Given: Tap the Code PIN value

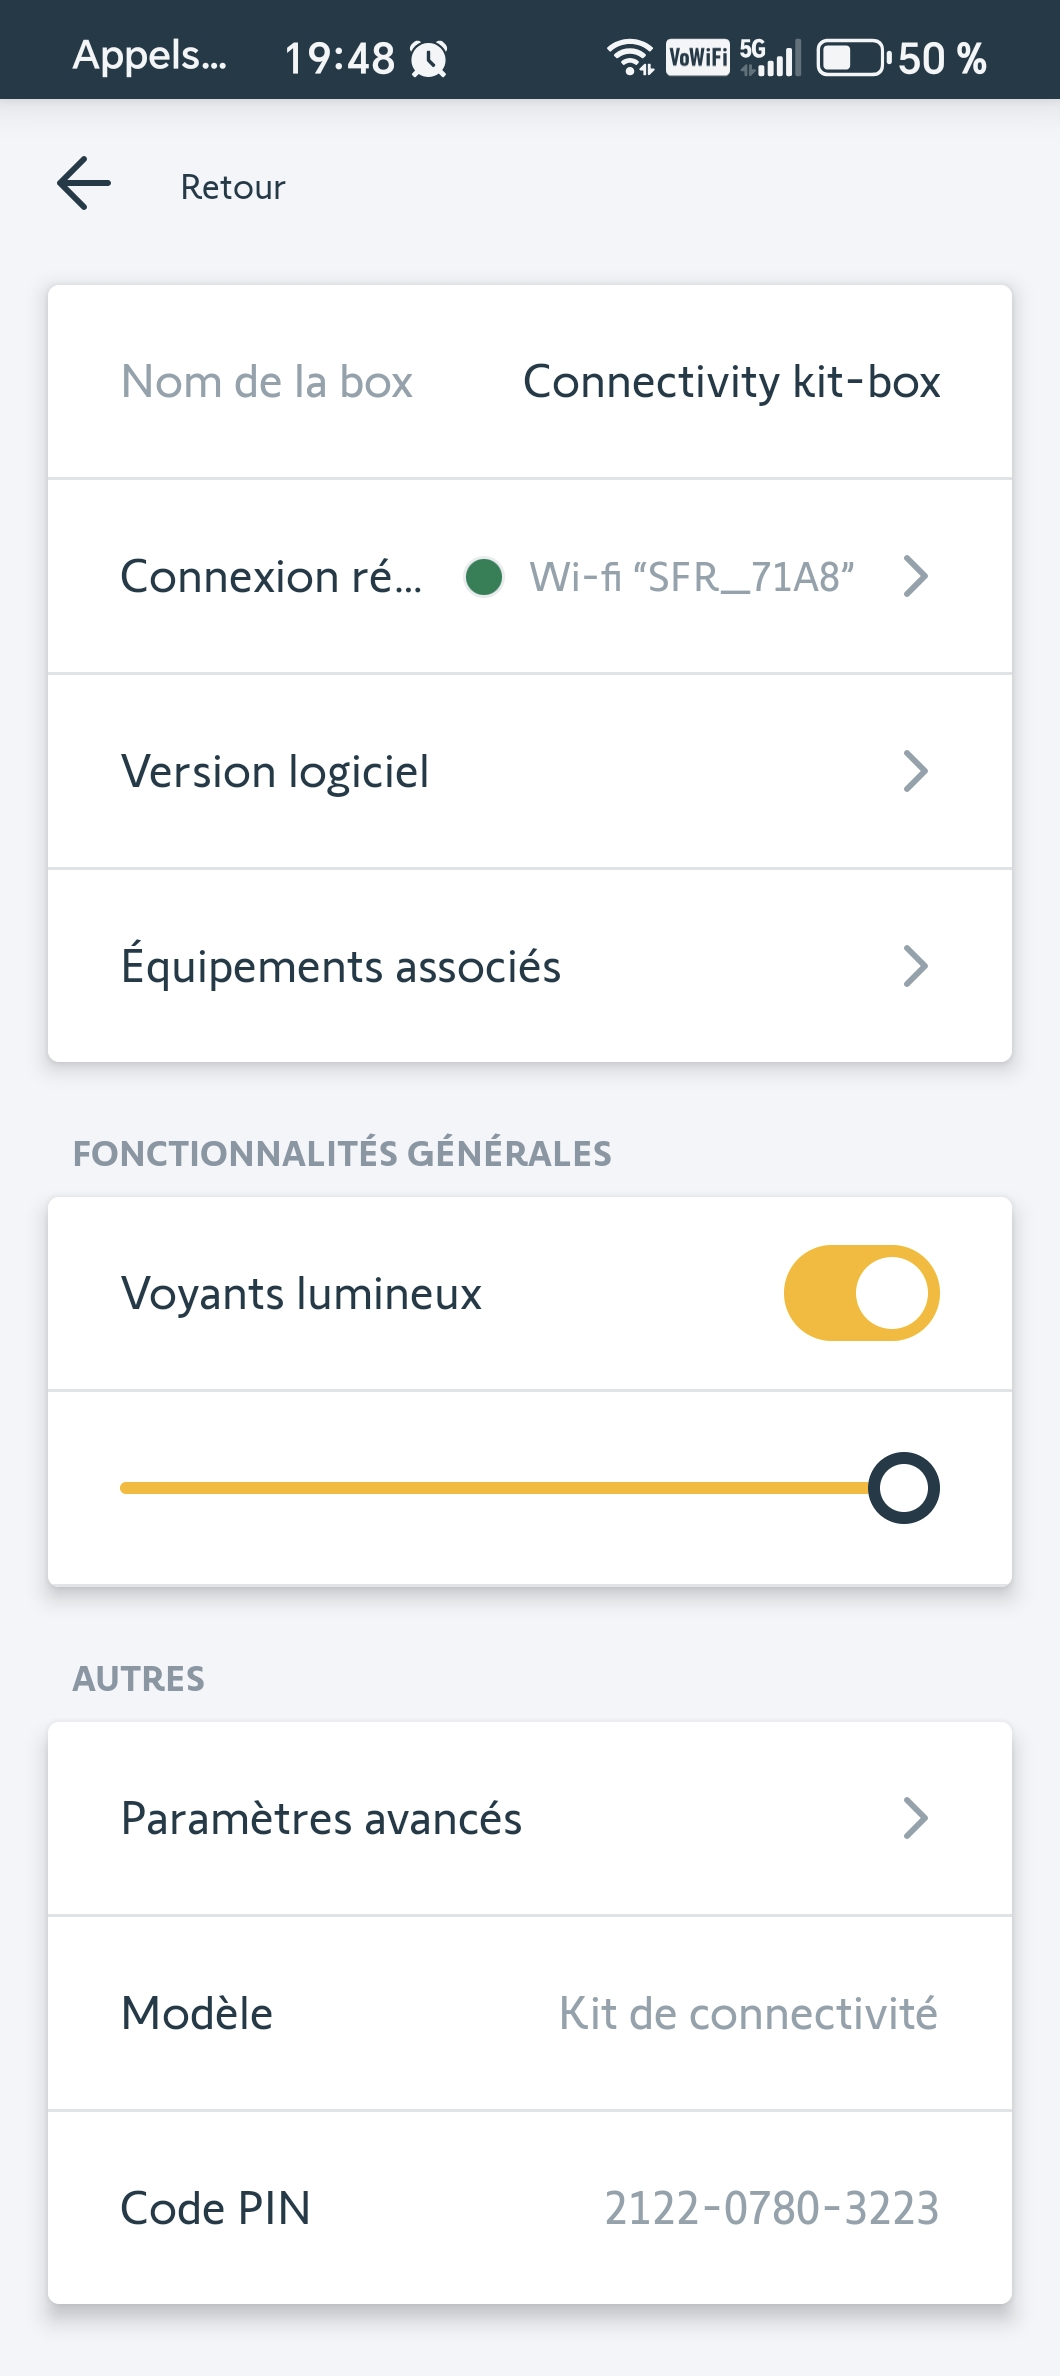Looking at the screenshot, I should point(771,2208).
